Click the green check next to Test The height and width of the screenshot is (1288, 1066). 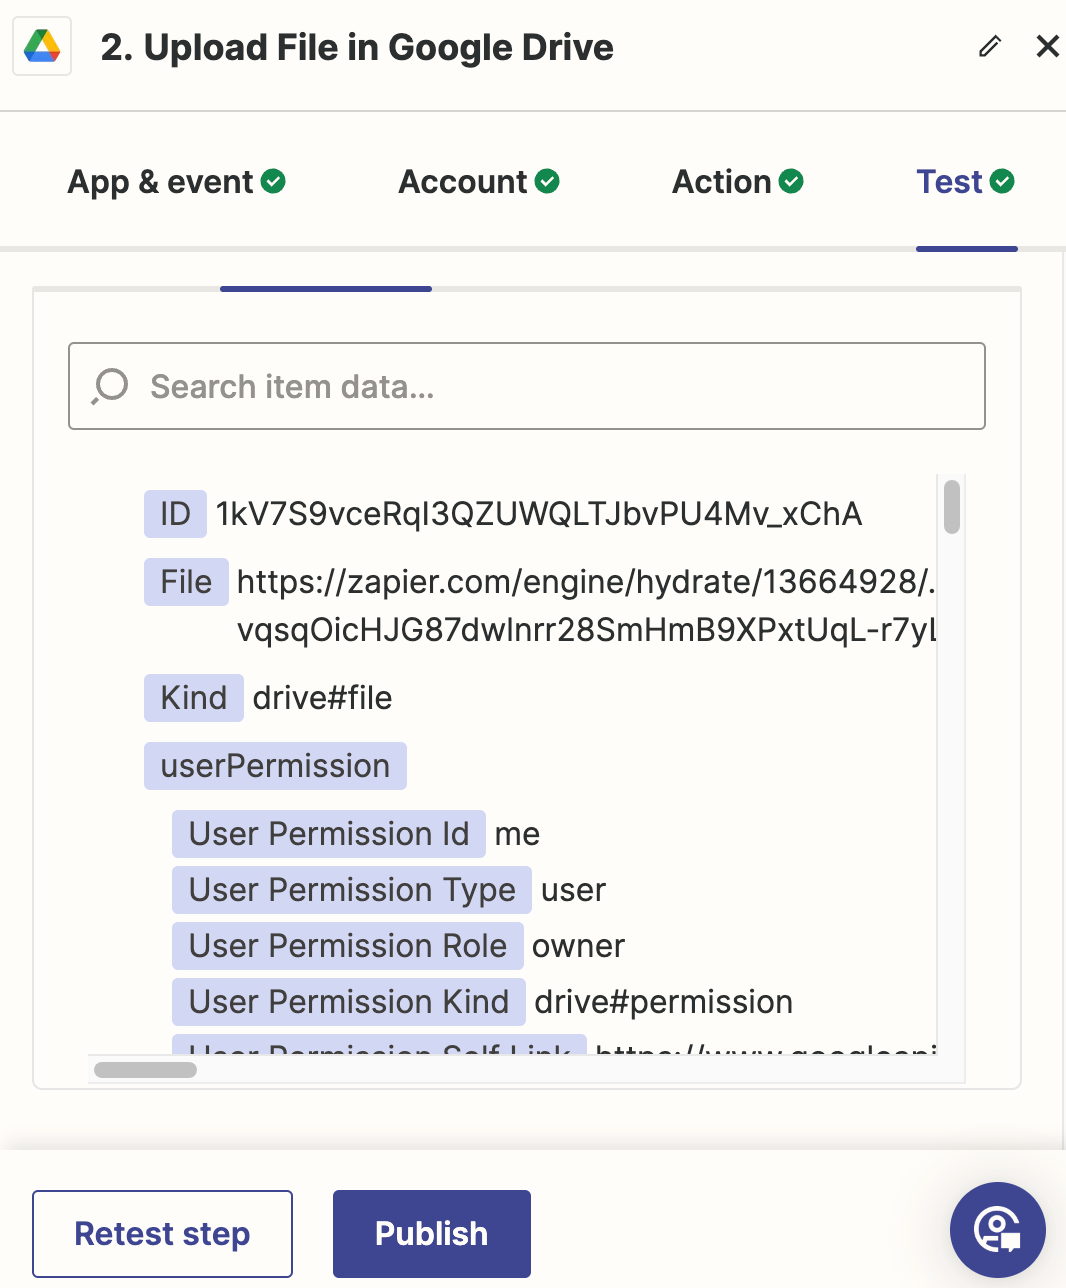point(1002,181)
